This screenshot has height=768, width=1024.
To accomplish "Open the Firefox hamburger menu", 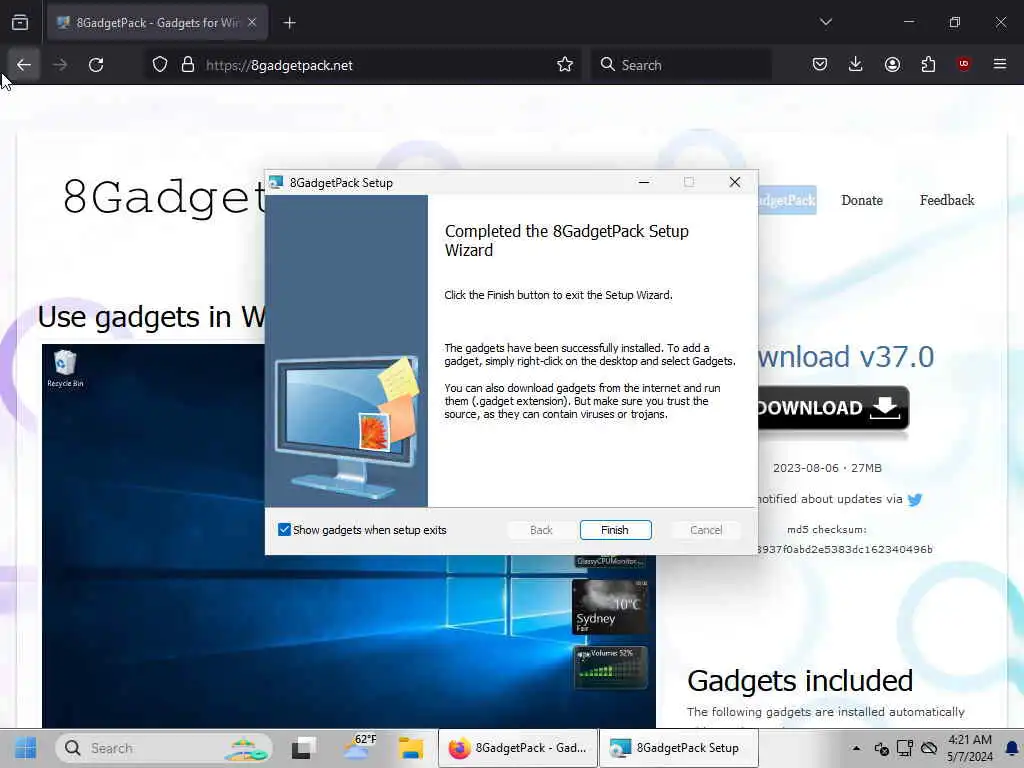I will [1000, 64].
